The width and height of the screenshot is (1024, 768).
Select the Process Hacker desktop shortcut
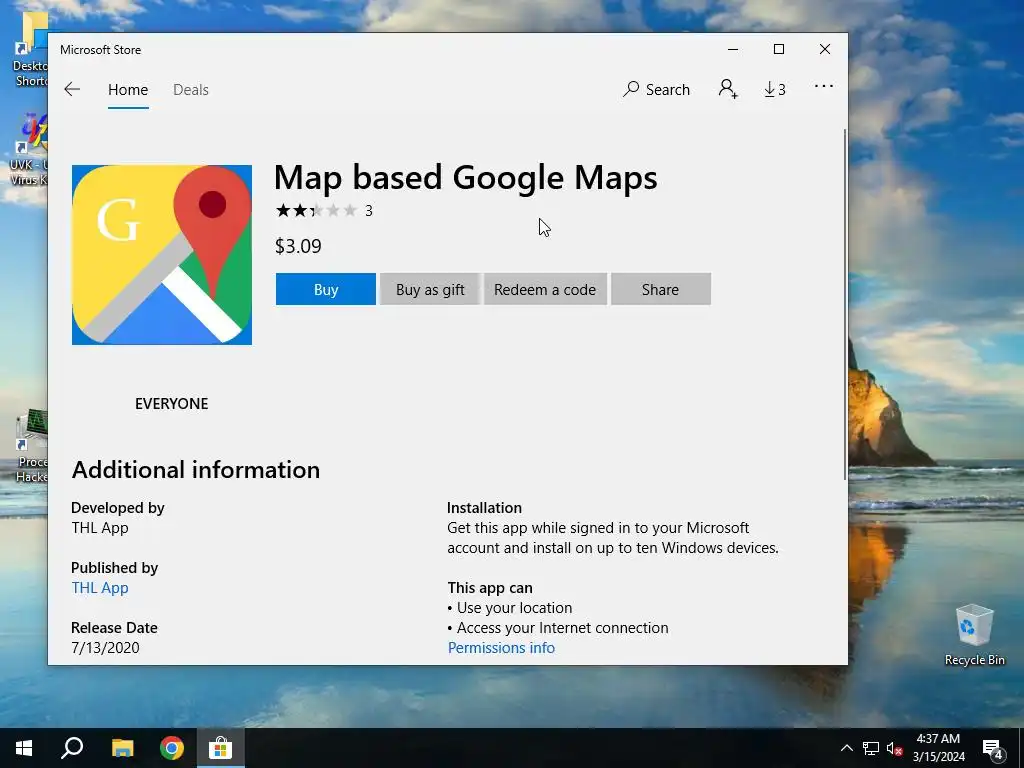(x=31, y=446)
